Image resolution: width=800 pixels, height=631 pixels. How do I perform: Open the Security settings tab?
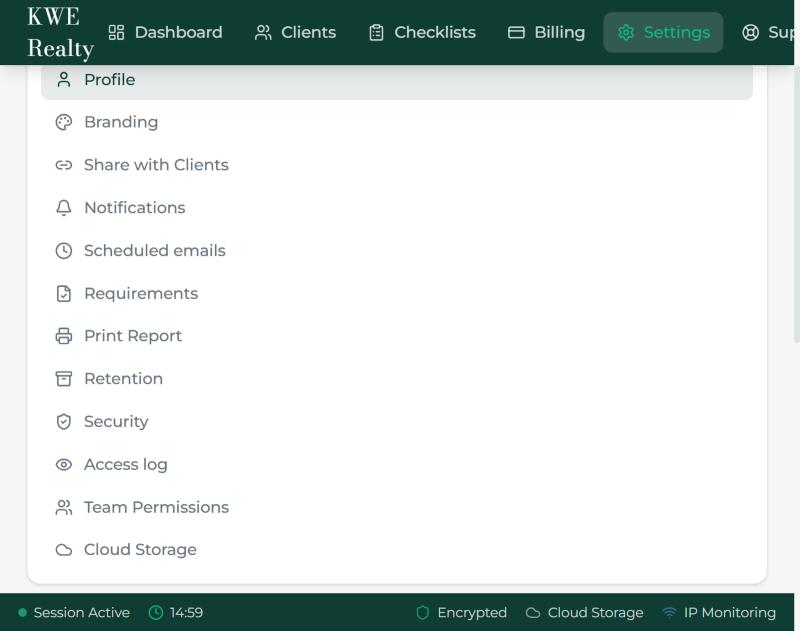click(397, 422)
